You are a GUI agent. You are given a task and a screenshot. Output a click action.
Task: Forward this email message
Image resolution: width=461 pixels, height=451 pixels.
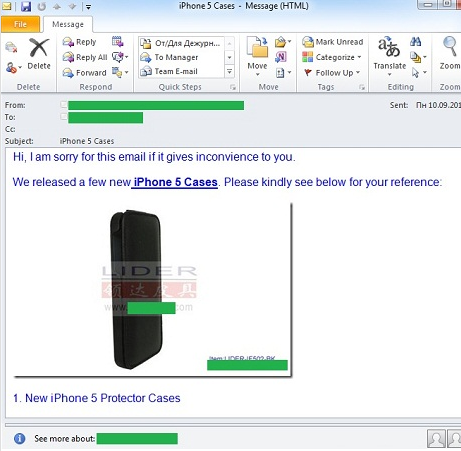click(x=84, y=73)
